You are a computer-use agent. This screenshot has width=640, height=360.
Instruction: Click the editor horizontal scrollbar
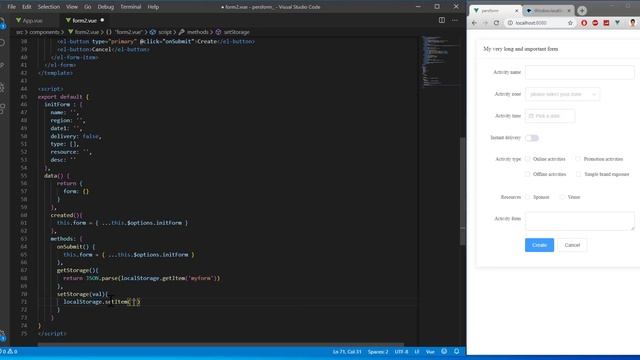220,344
